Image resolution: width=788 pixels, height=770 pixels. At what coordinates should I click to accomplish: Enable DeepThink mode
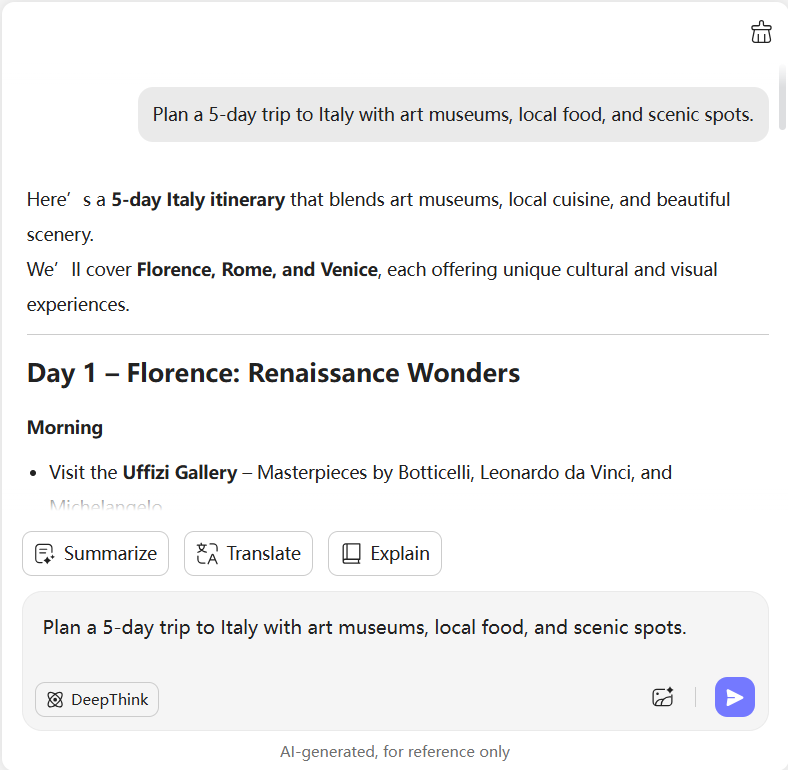coord(97,700)
